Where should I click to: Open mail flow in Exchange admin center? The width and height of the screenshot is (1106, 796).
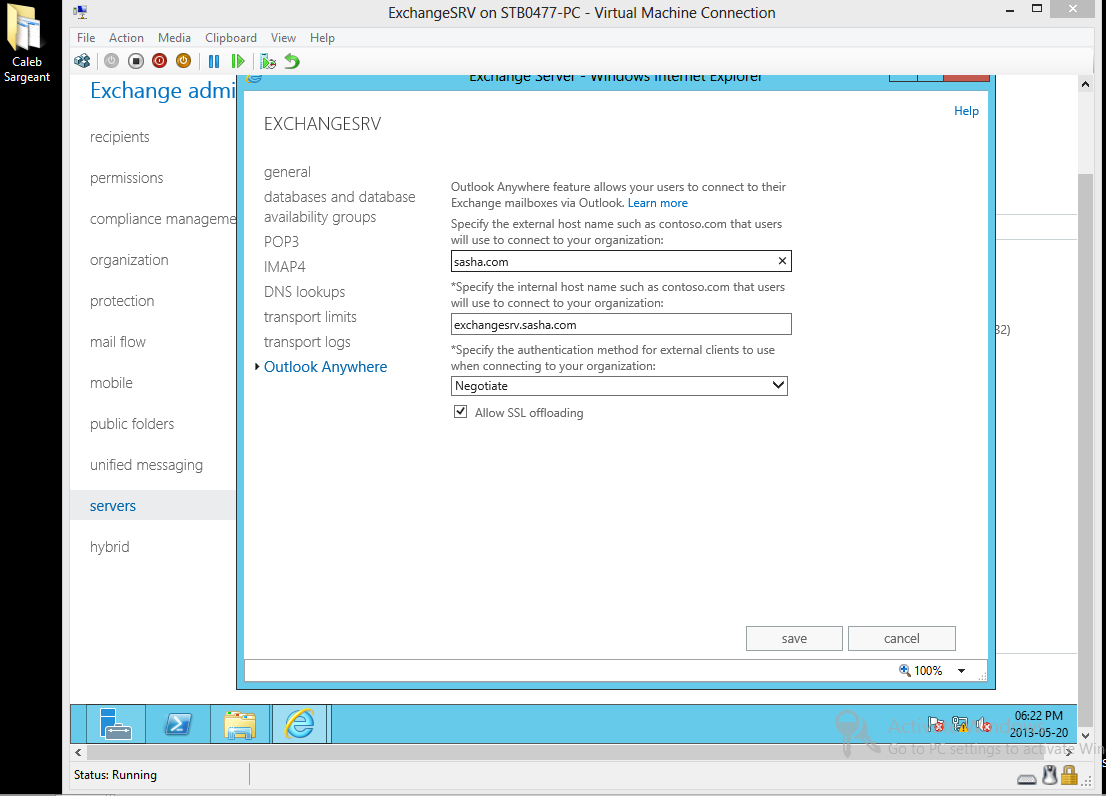click(x=117, y=342)
